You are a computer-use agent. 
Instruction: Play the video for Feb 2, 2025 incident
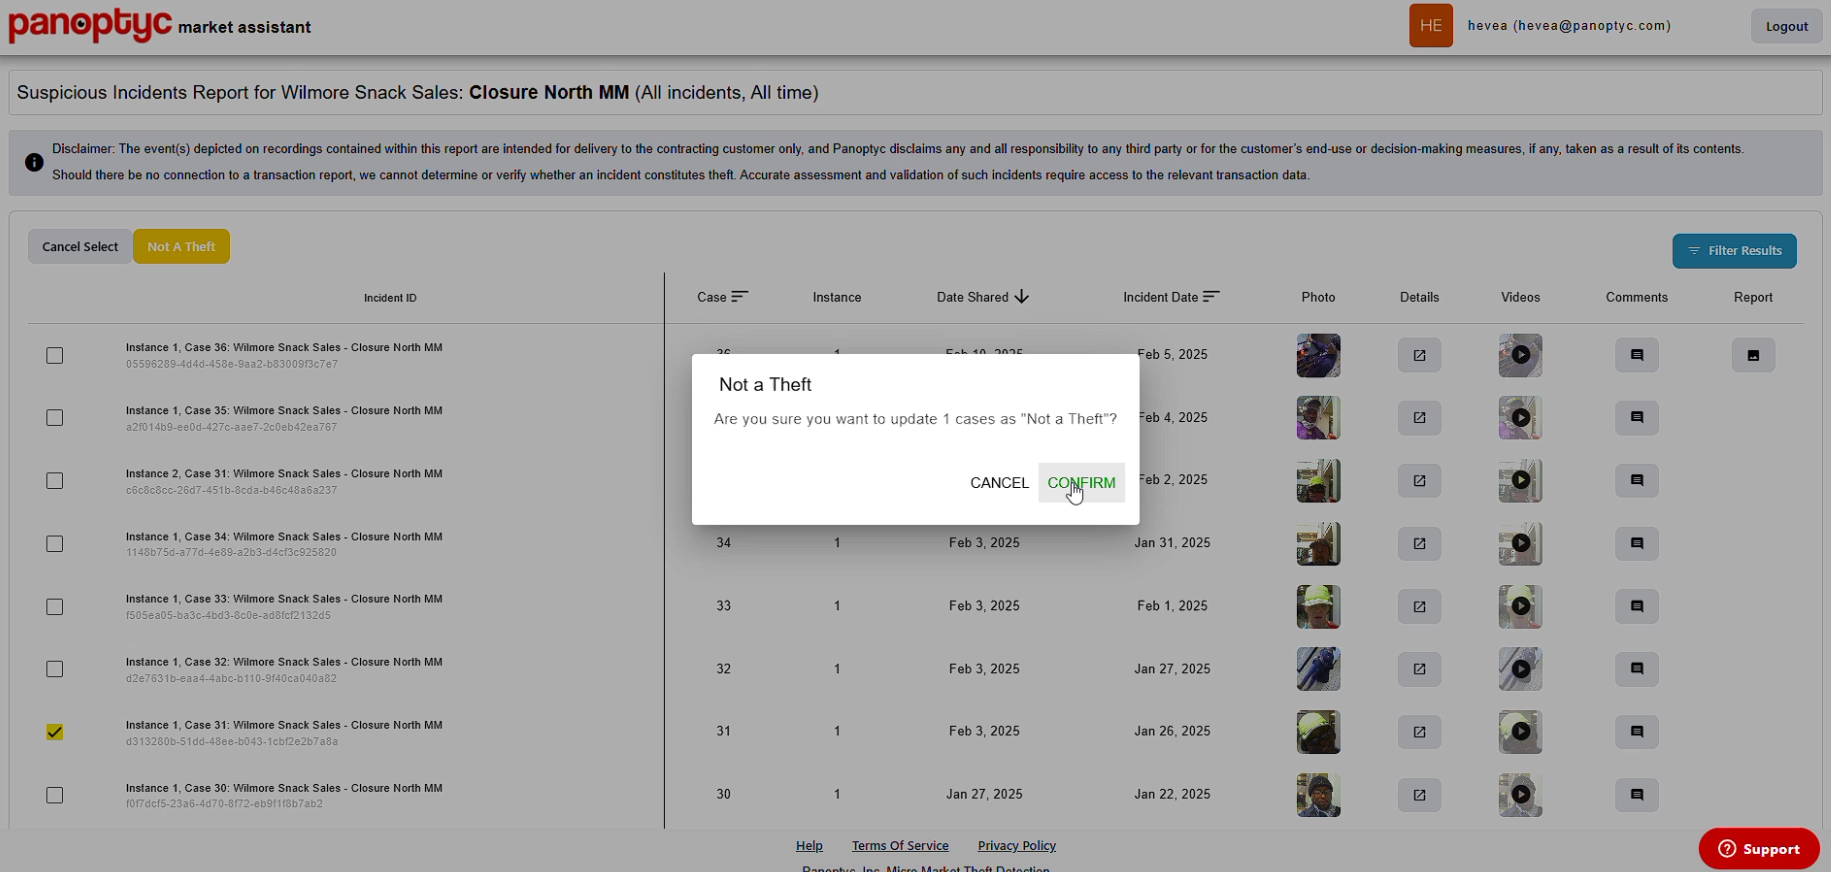pos(1520,481)
